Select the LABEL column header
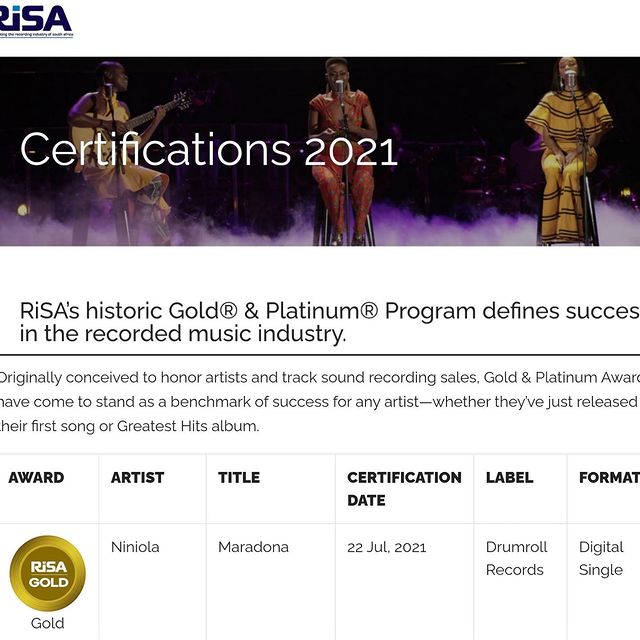The height and width of the screenshot is (640, 640). click(x=509, y=478)
